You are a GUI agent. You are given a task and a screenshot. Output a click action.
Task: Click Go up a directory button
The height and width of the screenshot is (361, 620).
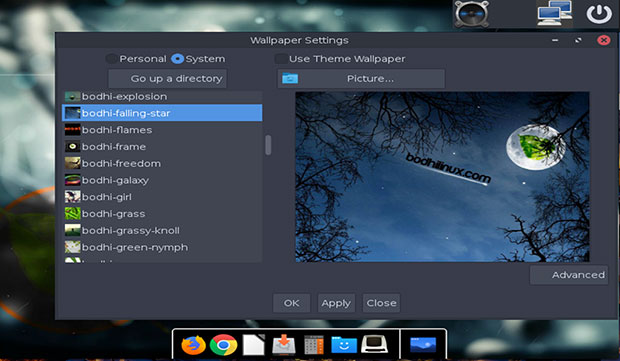point(168,78)
